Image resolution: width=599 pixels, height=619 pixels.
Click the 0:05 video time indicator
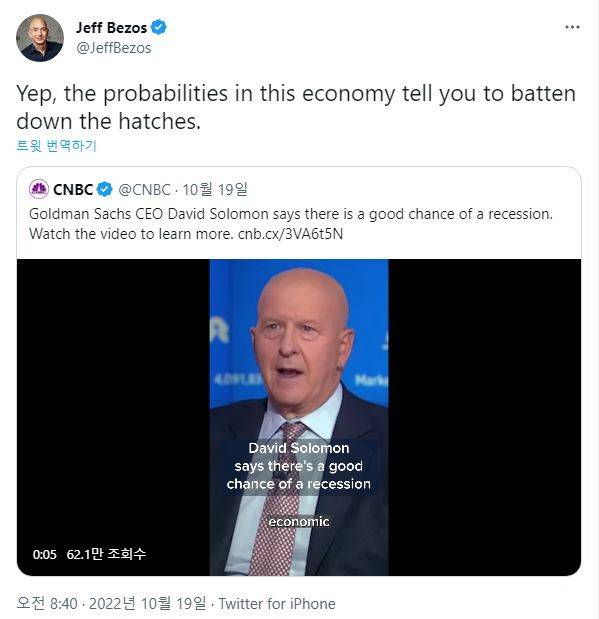click(x=45, y=555)
